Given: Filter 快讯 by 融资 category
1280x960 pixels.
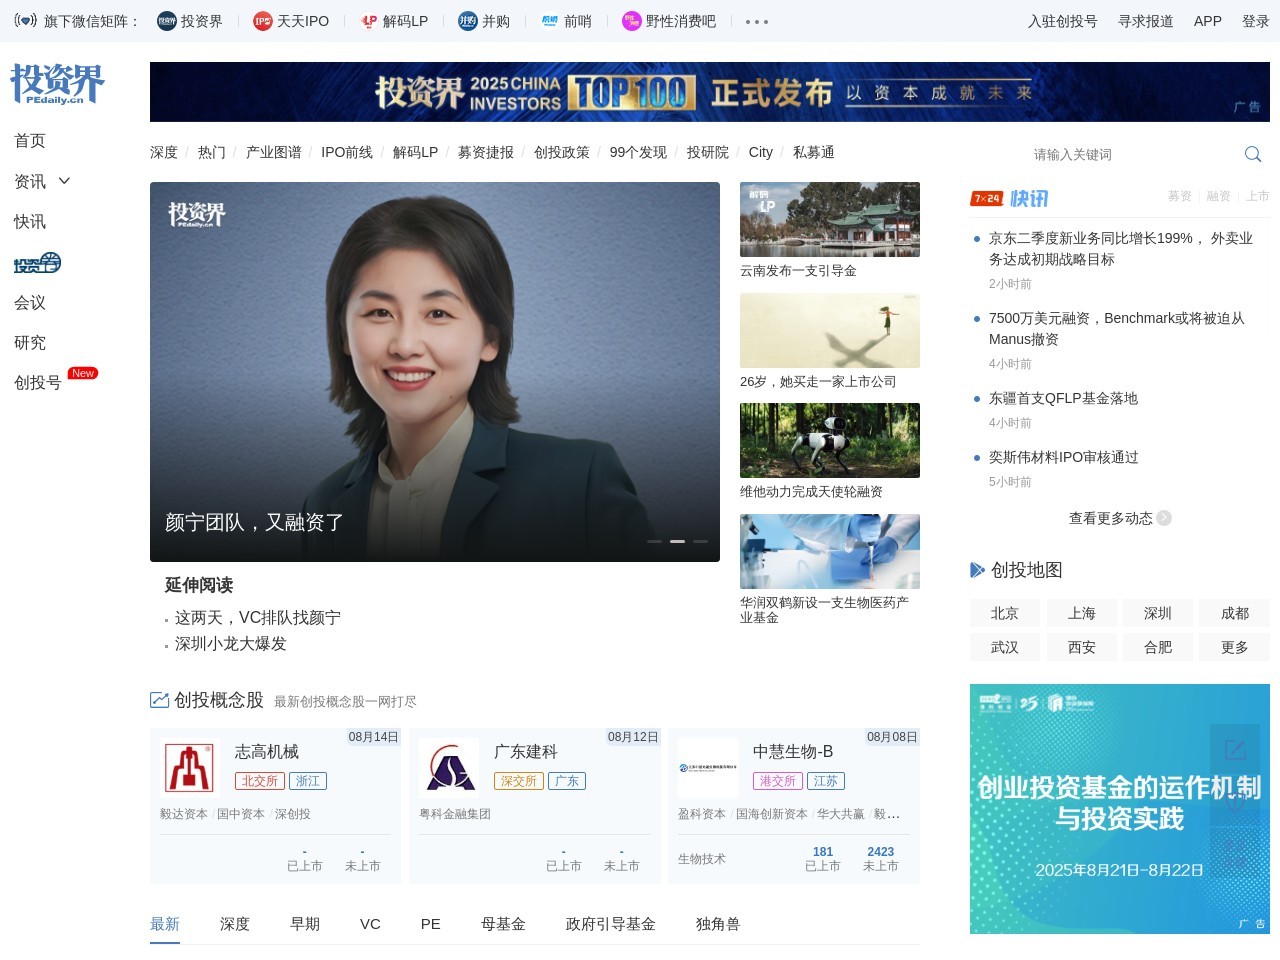Looking at the screenshot, I should click(1218, 196).
